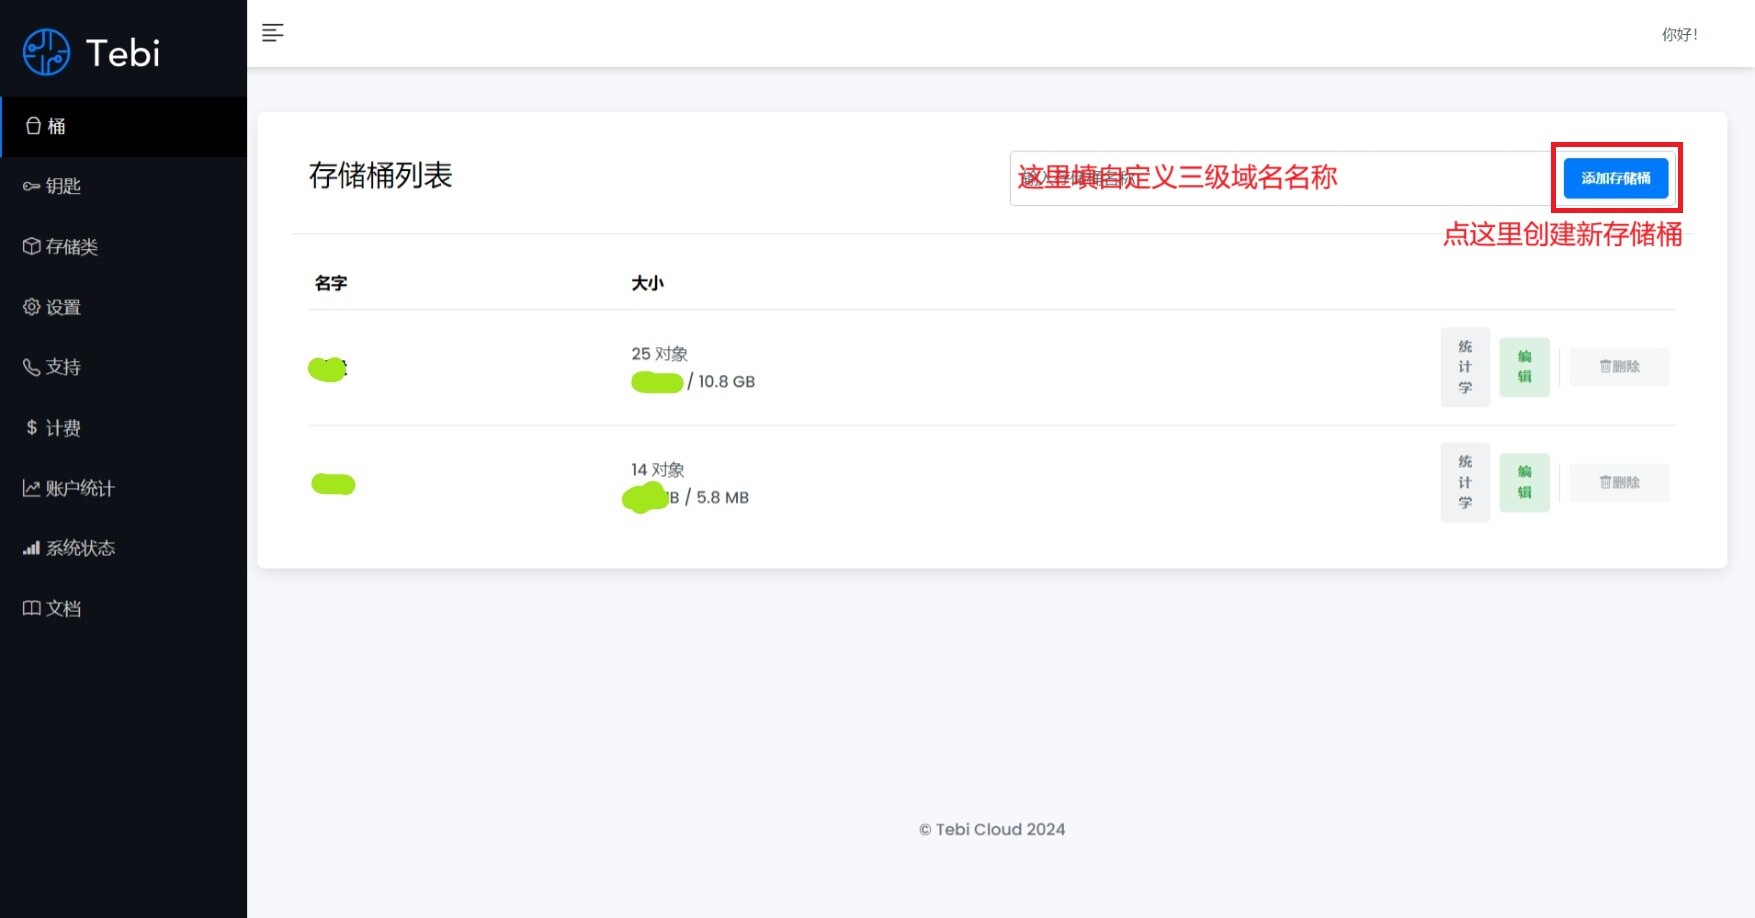The image size is (1755, 918).
Task: Open 计费 billing via the dollar icon
Action: [x=58, y=427]
